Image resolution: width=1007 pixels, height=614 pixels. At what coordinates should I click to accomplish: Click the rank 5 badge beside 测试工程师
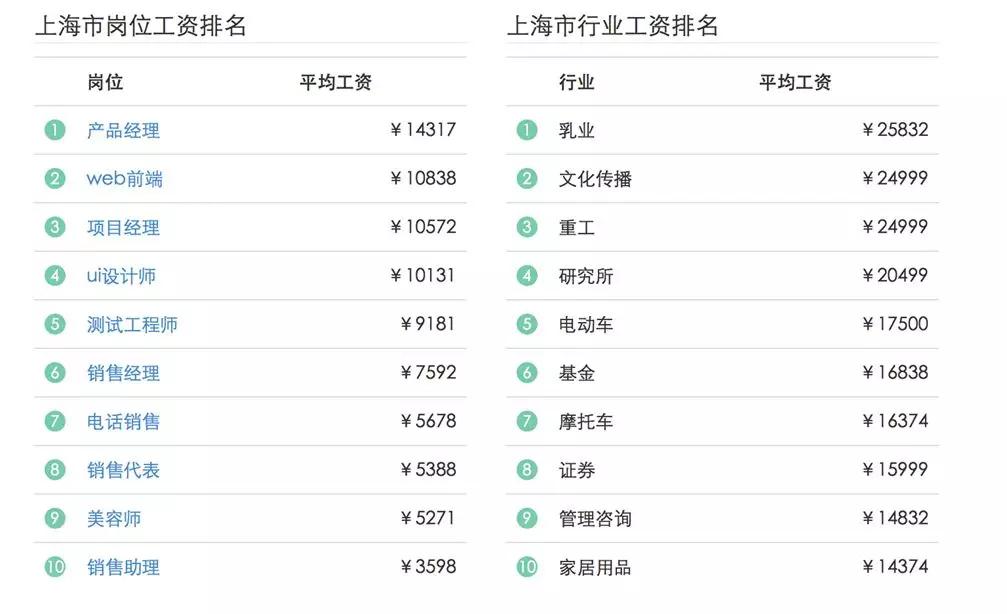(55, 324)
